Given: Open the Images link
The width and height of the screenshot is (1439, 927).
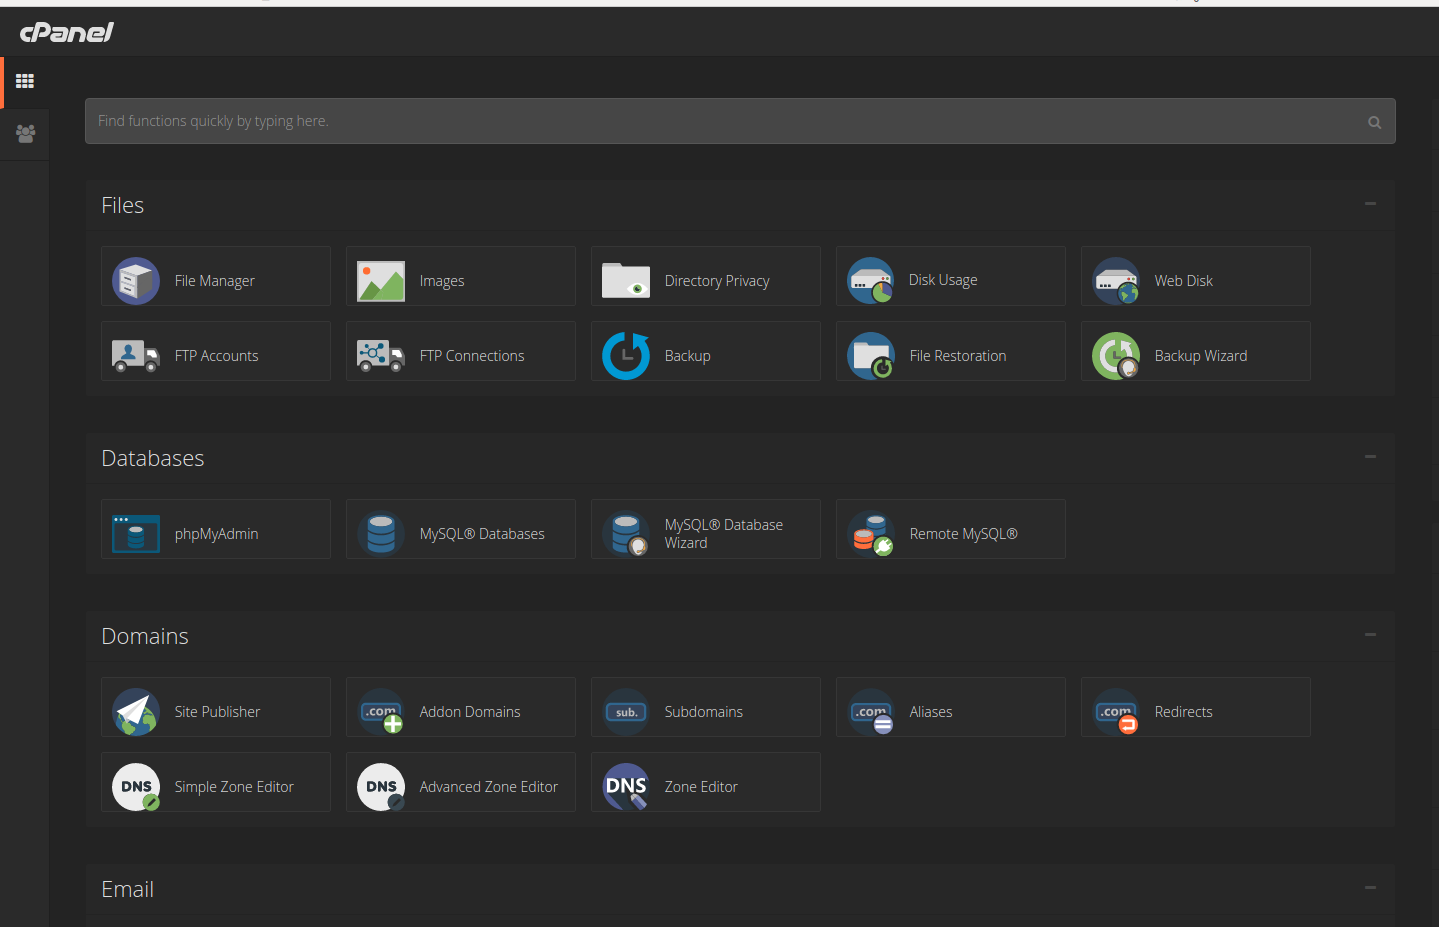Looking at the screenshot, I should (442, 281).
